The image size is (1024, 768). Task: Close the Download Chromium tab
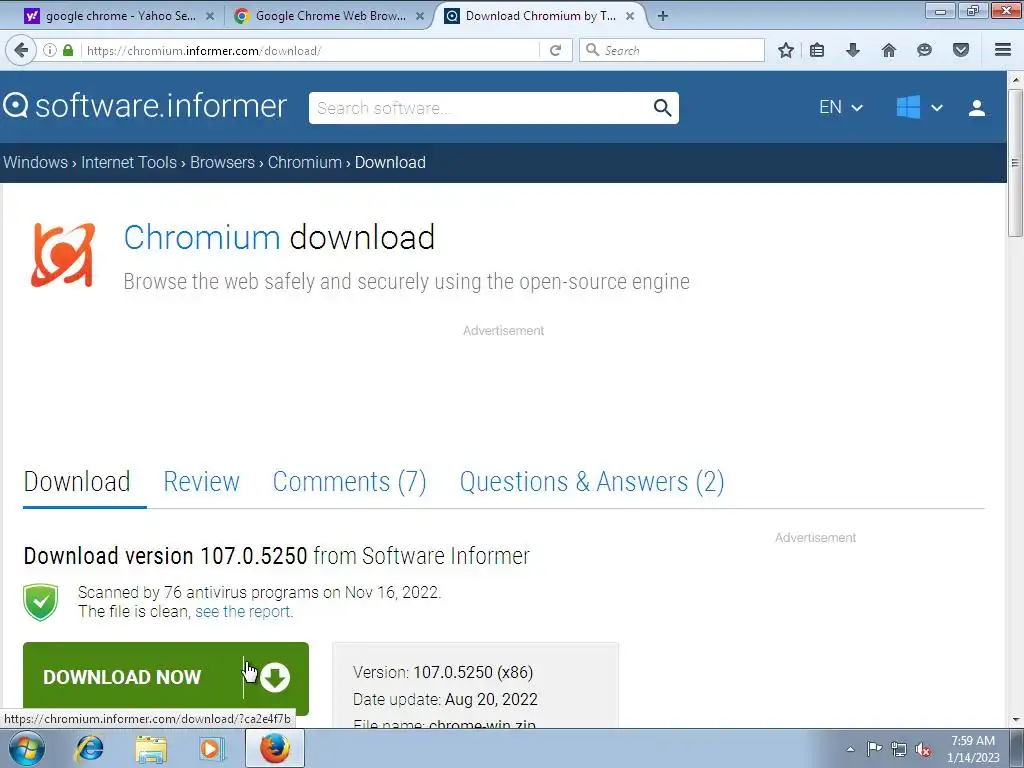630,16
